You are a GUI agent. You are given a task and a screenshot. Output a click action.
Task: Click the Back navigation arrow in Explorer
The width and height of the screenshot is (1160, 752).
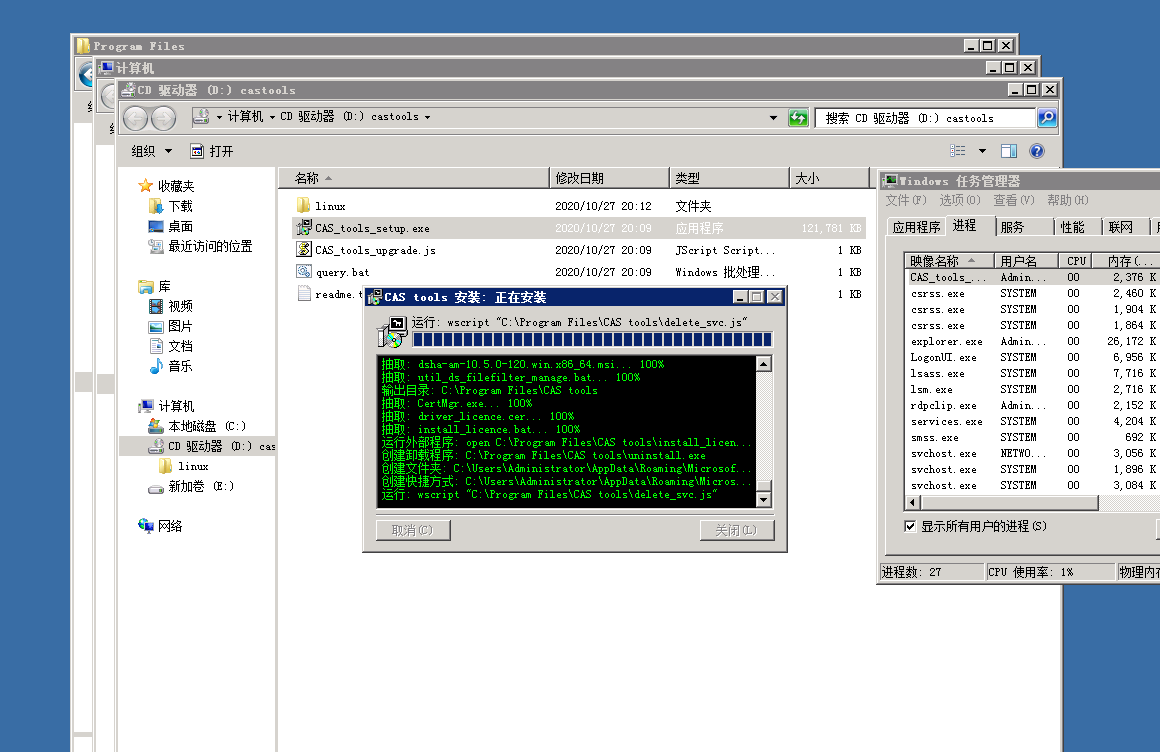click(135, 118)
